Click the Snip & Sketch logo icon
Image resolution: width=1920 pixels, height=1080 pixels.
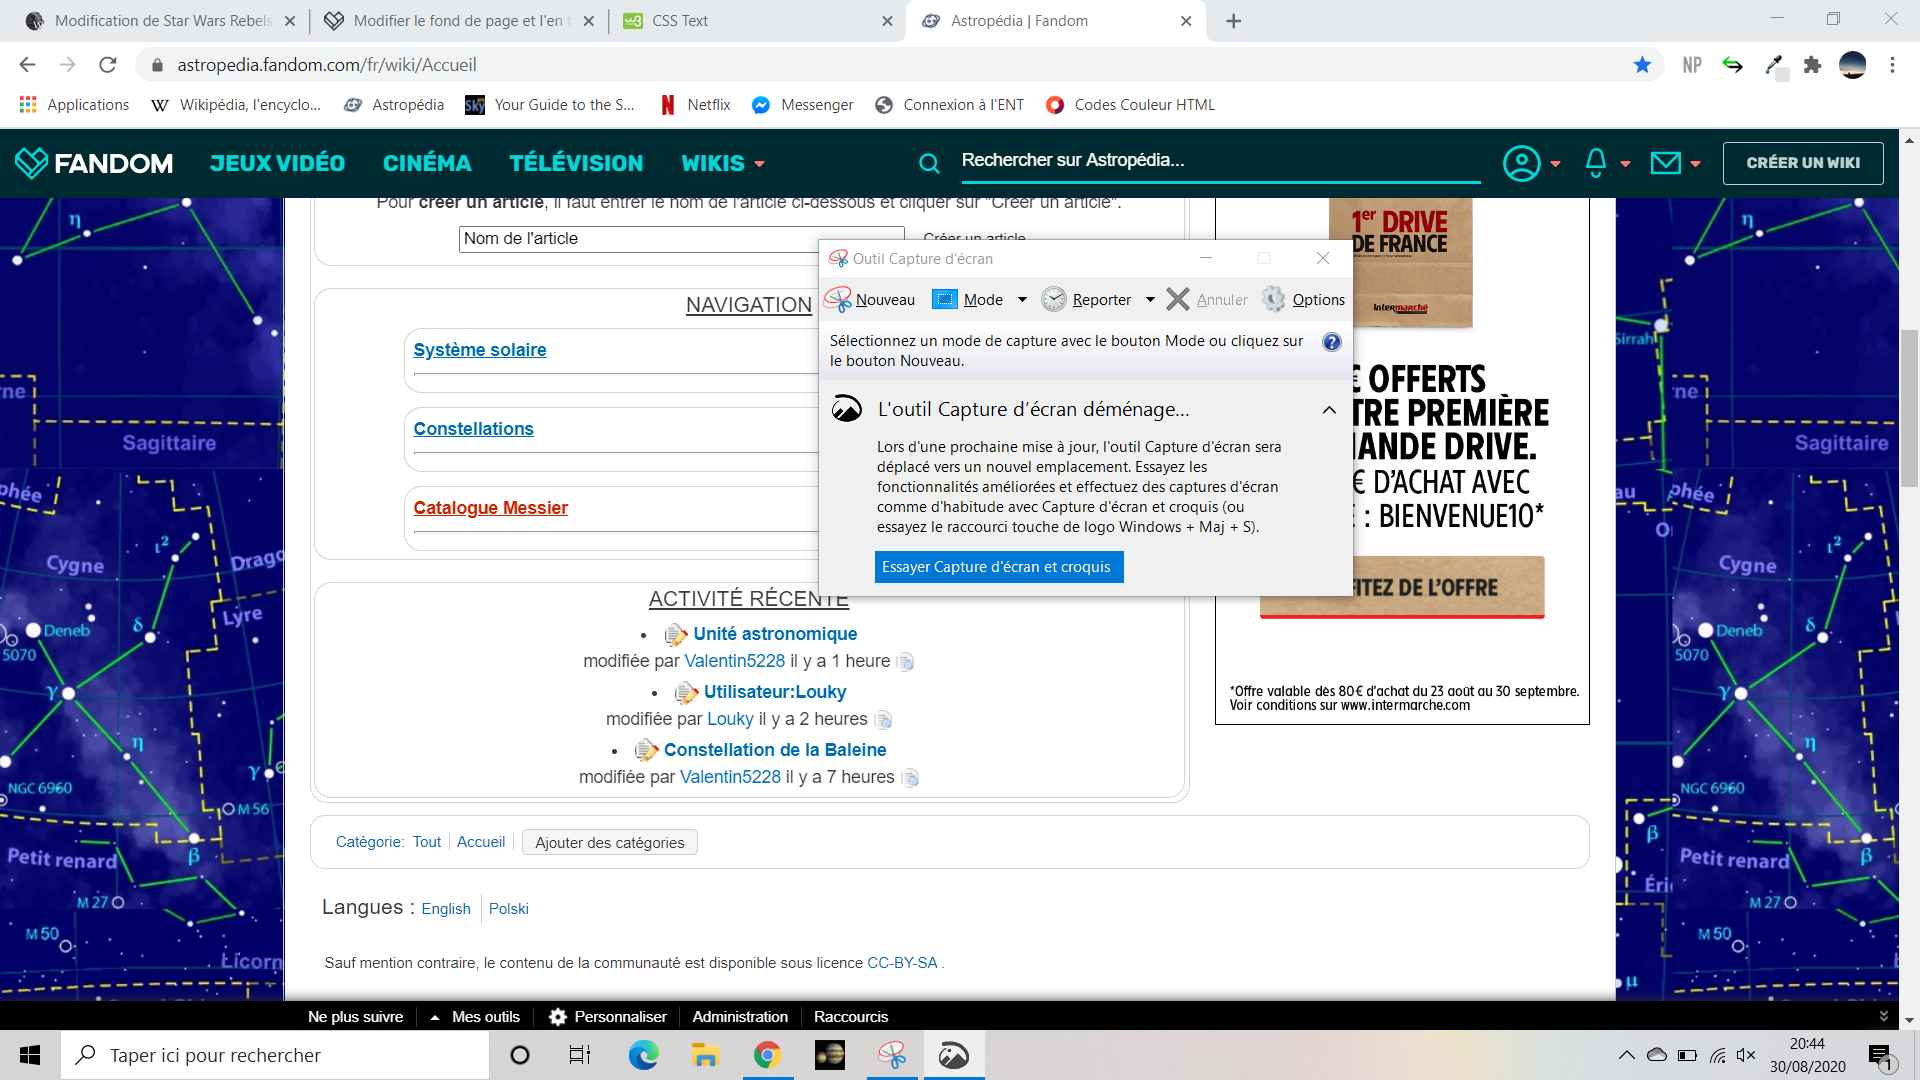click(847, 408)
